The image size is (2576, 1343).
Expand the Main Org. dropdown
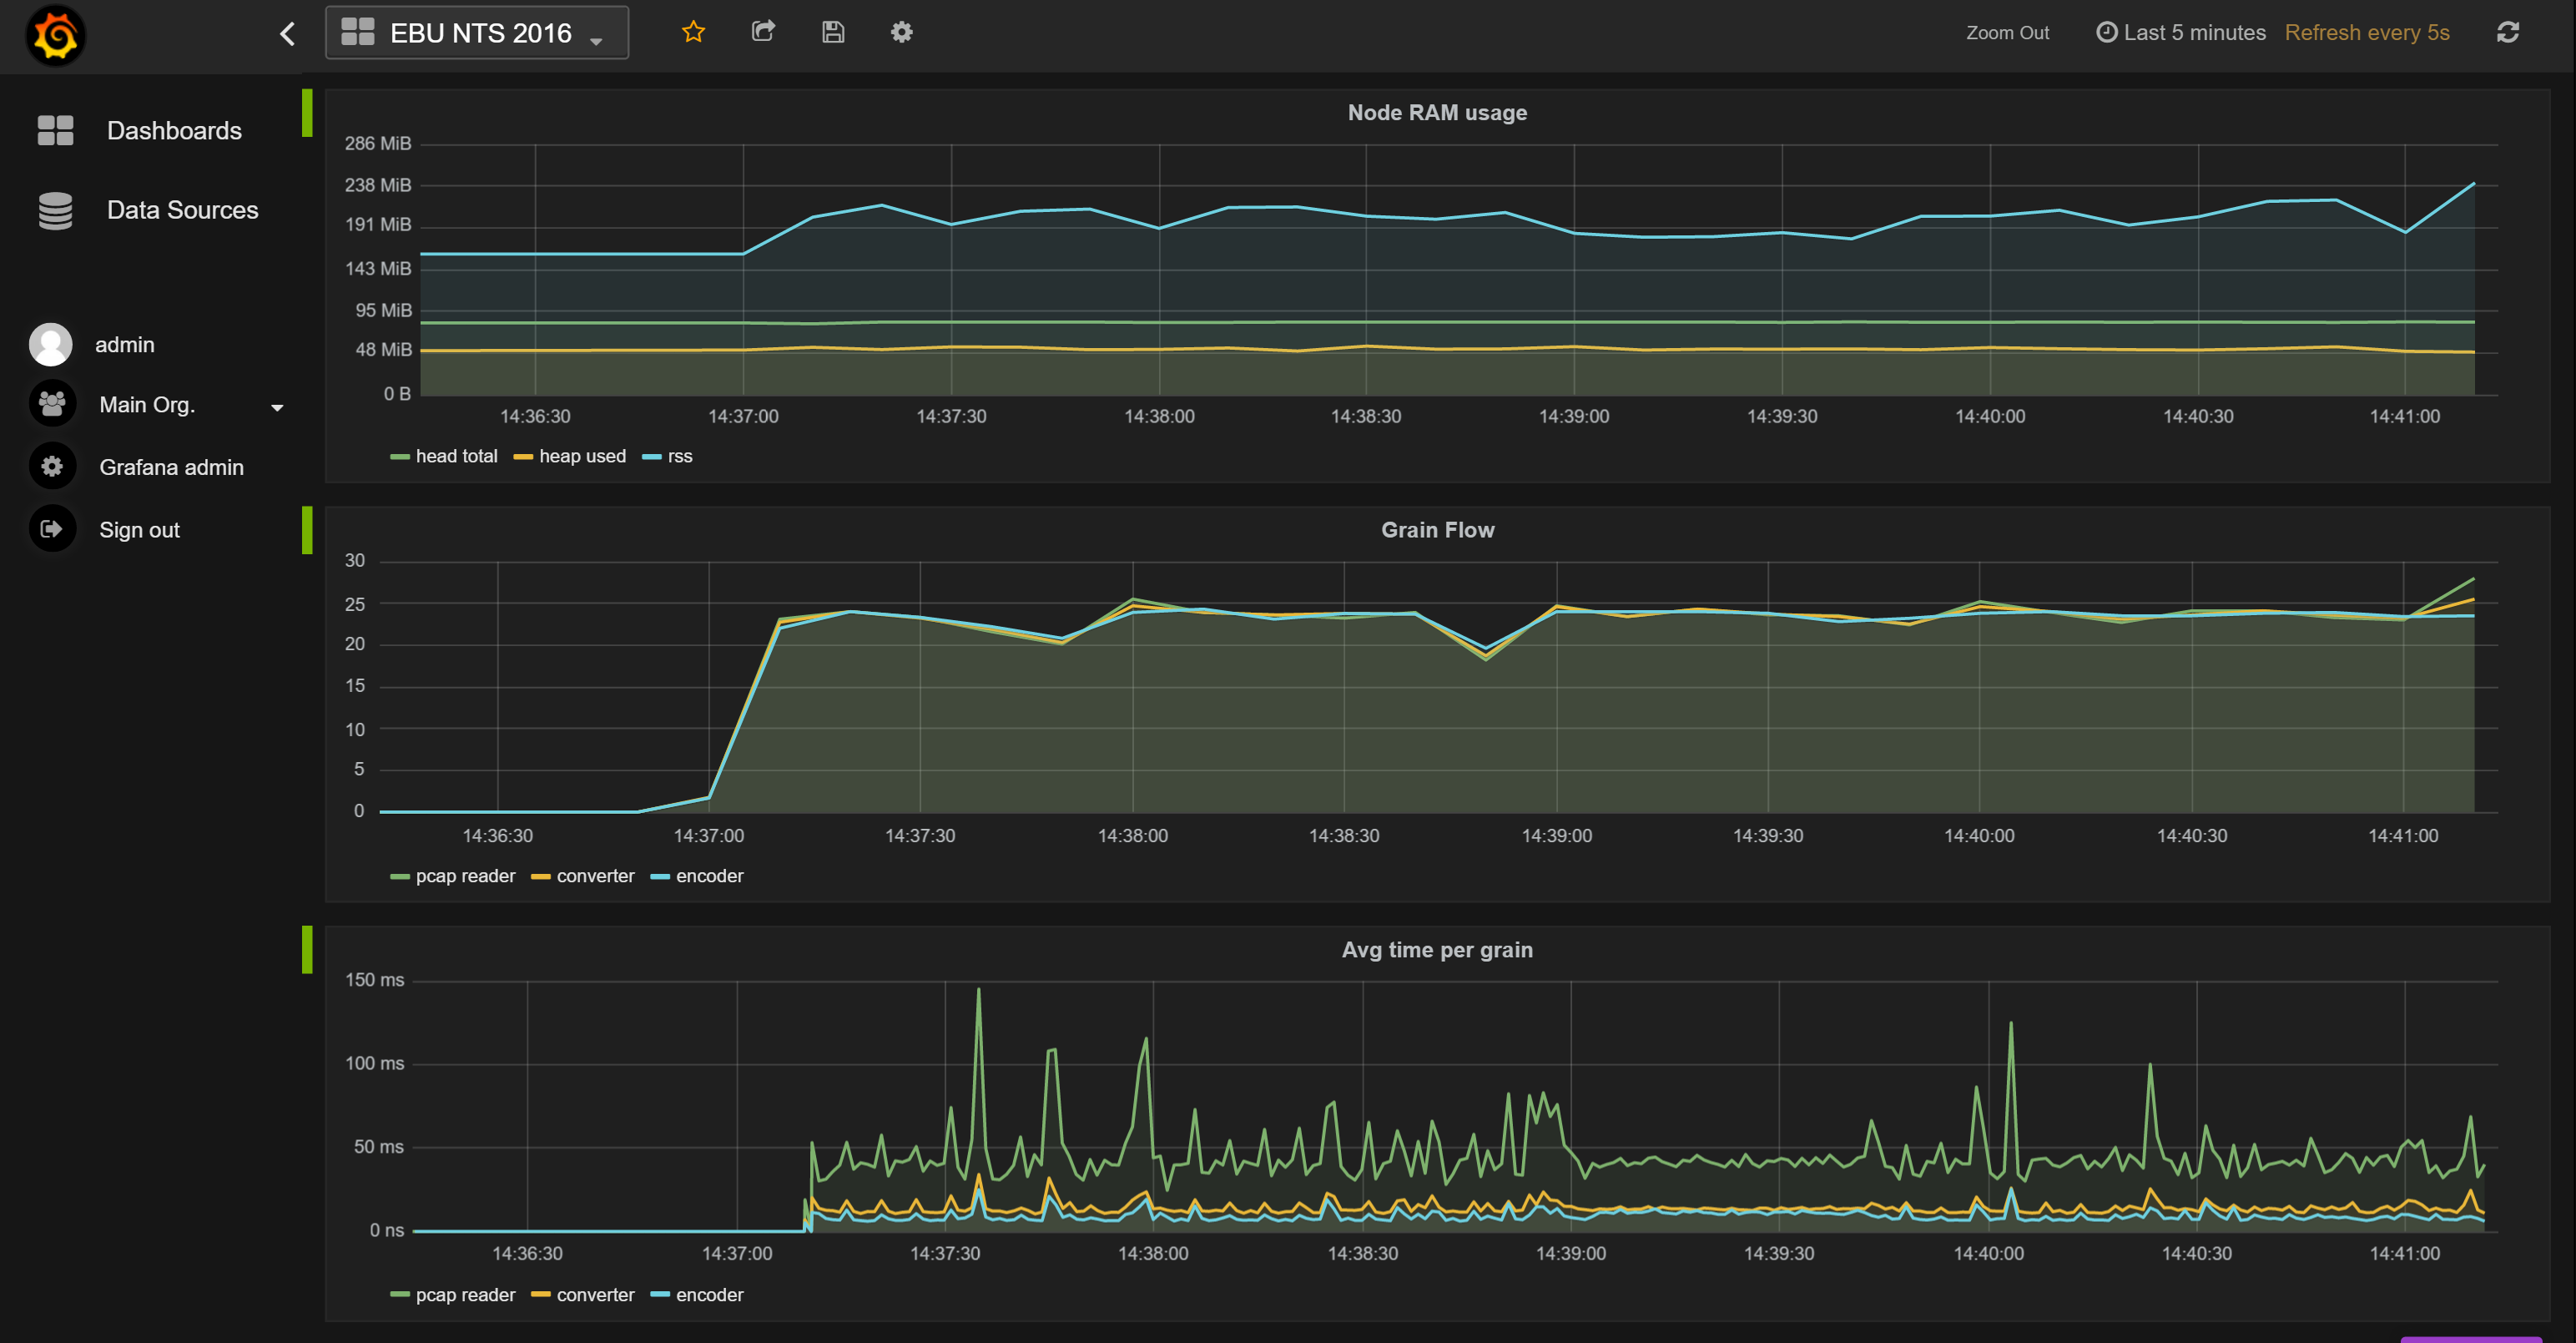(x=277, y=407)
